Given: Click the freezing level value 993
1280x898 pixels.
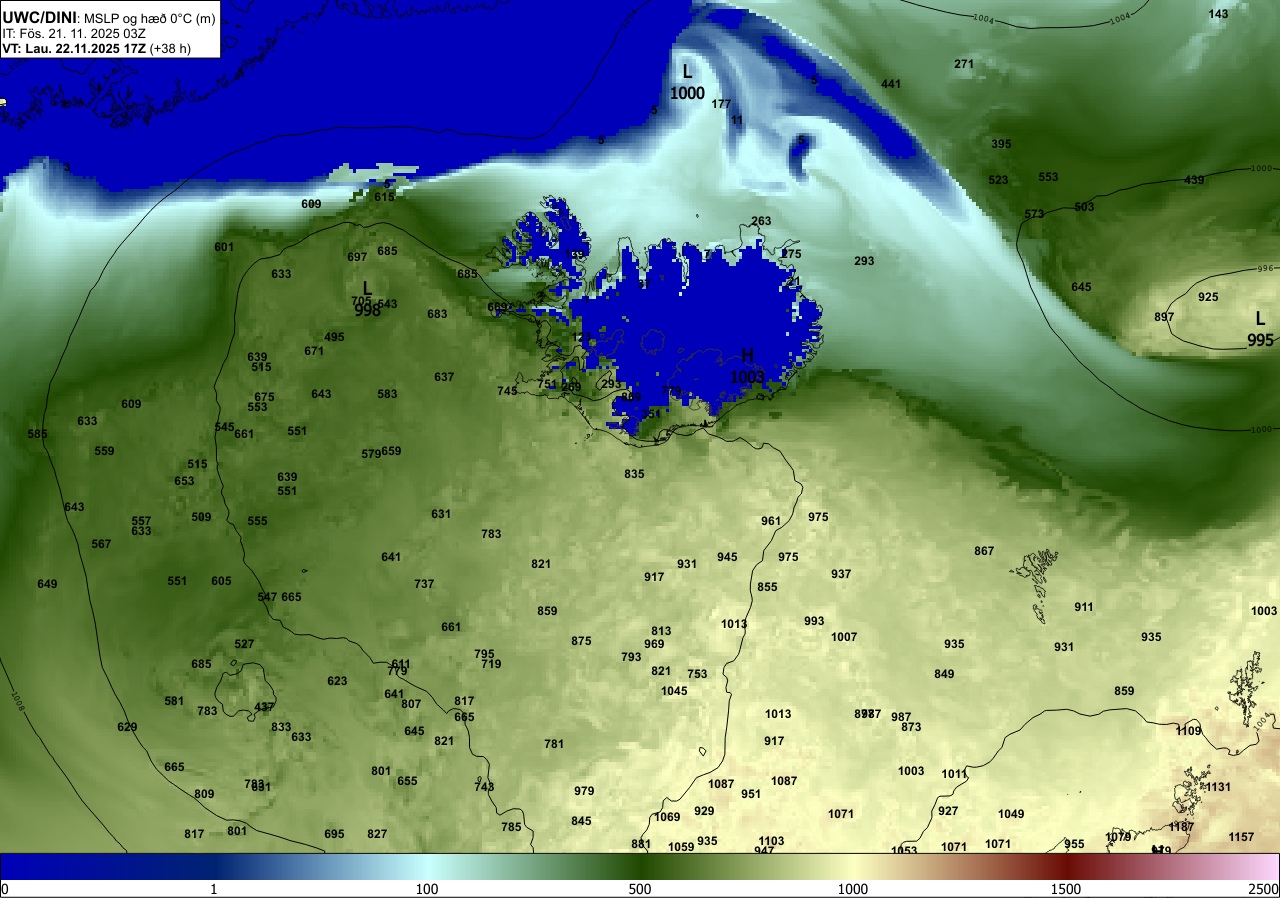Looking at the screenshot, I should [814, 621].
